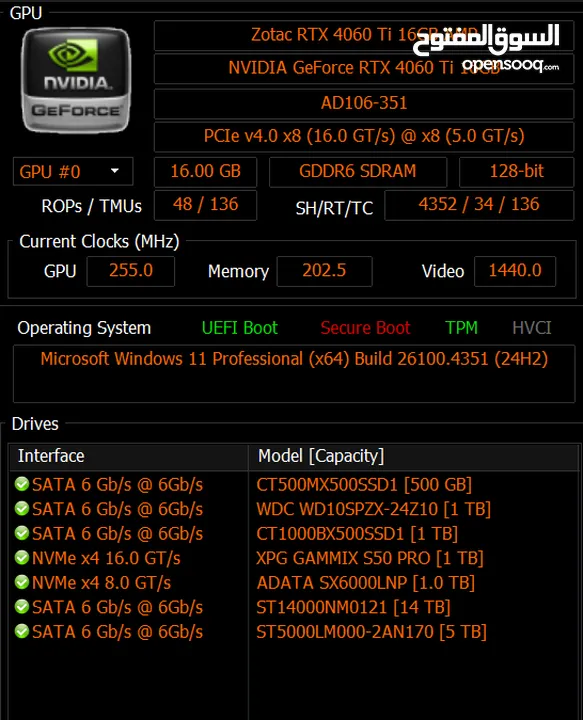This screenshot has height=720, width=583.
Task: Click green status icon for CT500MX500SSD1 drive
Action: (x=22, y=484)
